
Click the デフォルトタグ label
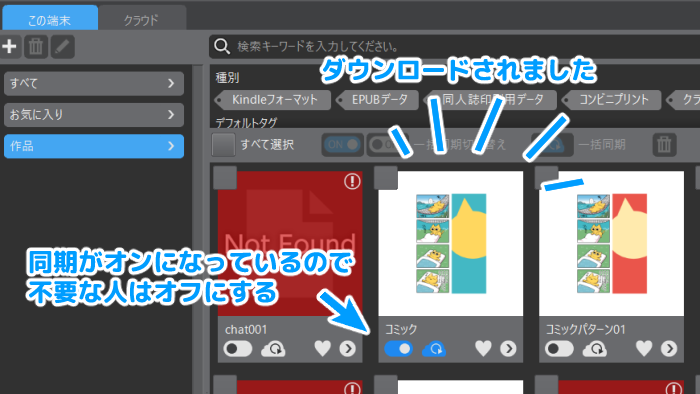[246, 122]
